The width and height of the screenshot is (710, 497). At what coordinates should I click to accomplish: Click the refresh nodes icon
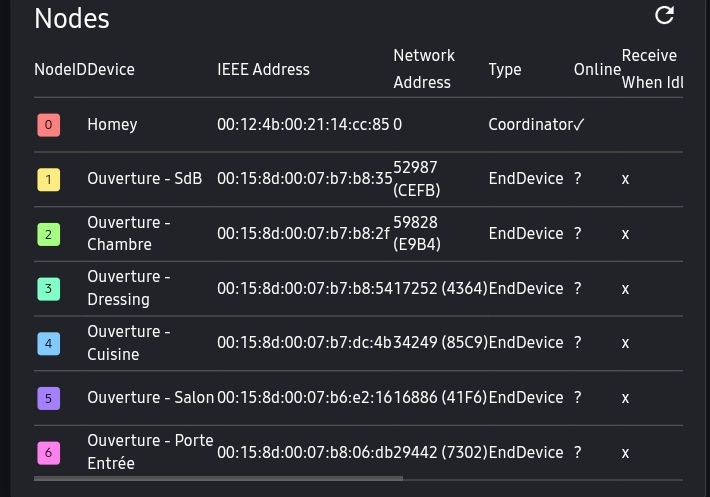pyautogui.click(x=664, y=15)
